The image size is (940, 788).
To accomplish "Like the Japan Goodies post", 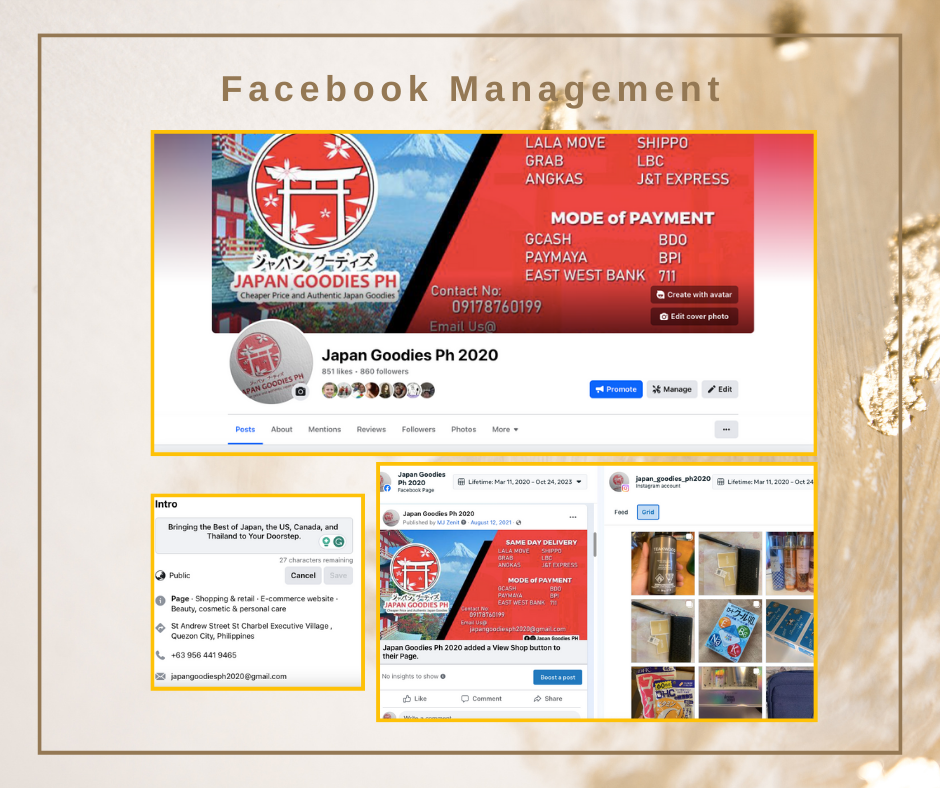I will click(415, 699).
